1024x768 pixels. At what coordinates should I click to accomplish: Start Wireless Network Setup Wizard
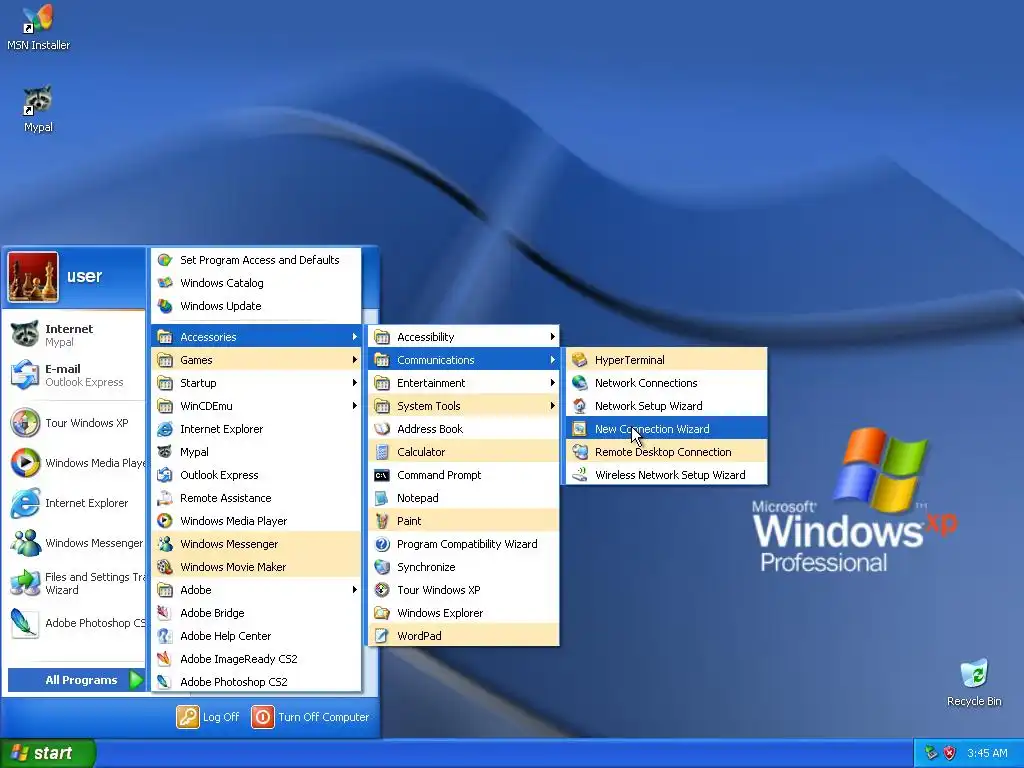tap(666, 475)
